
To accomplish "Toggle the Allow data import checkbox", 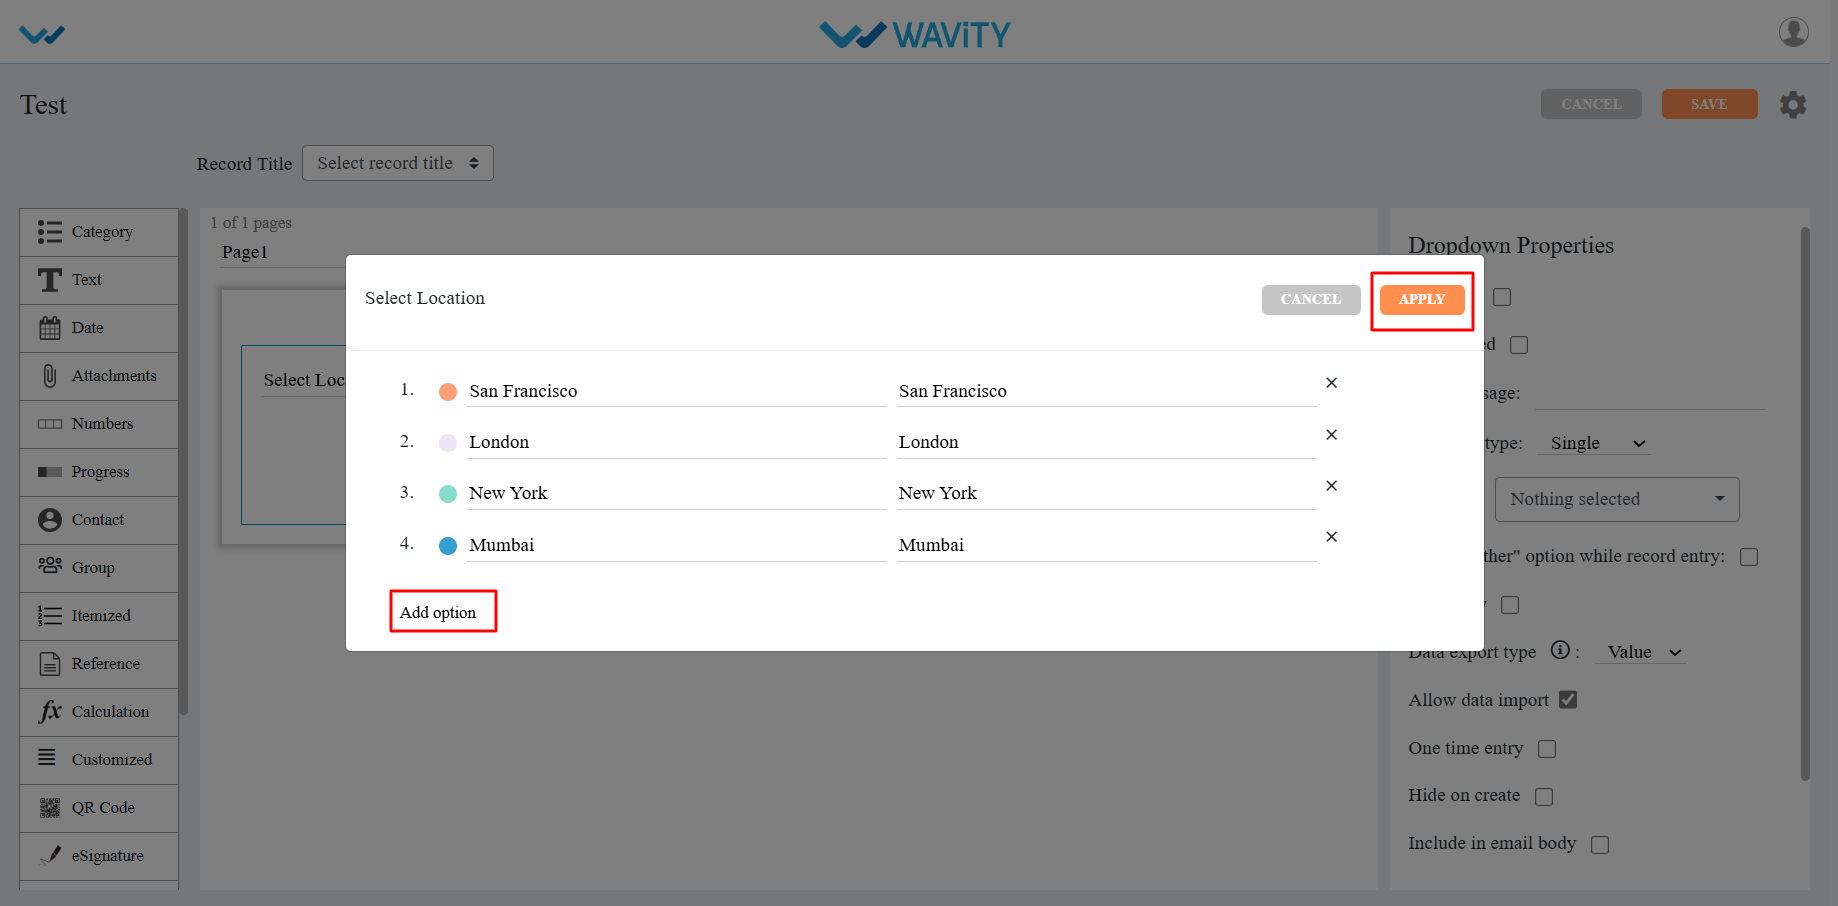I will pyautogui.click(x=1568, y=700).
